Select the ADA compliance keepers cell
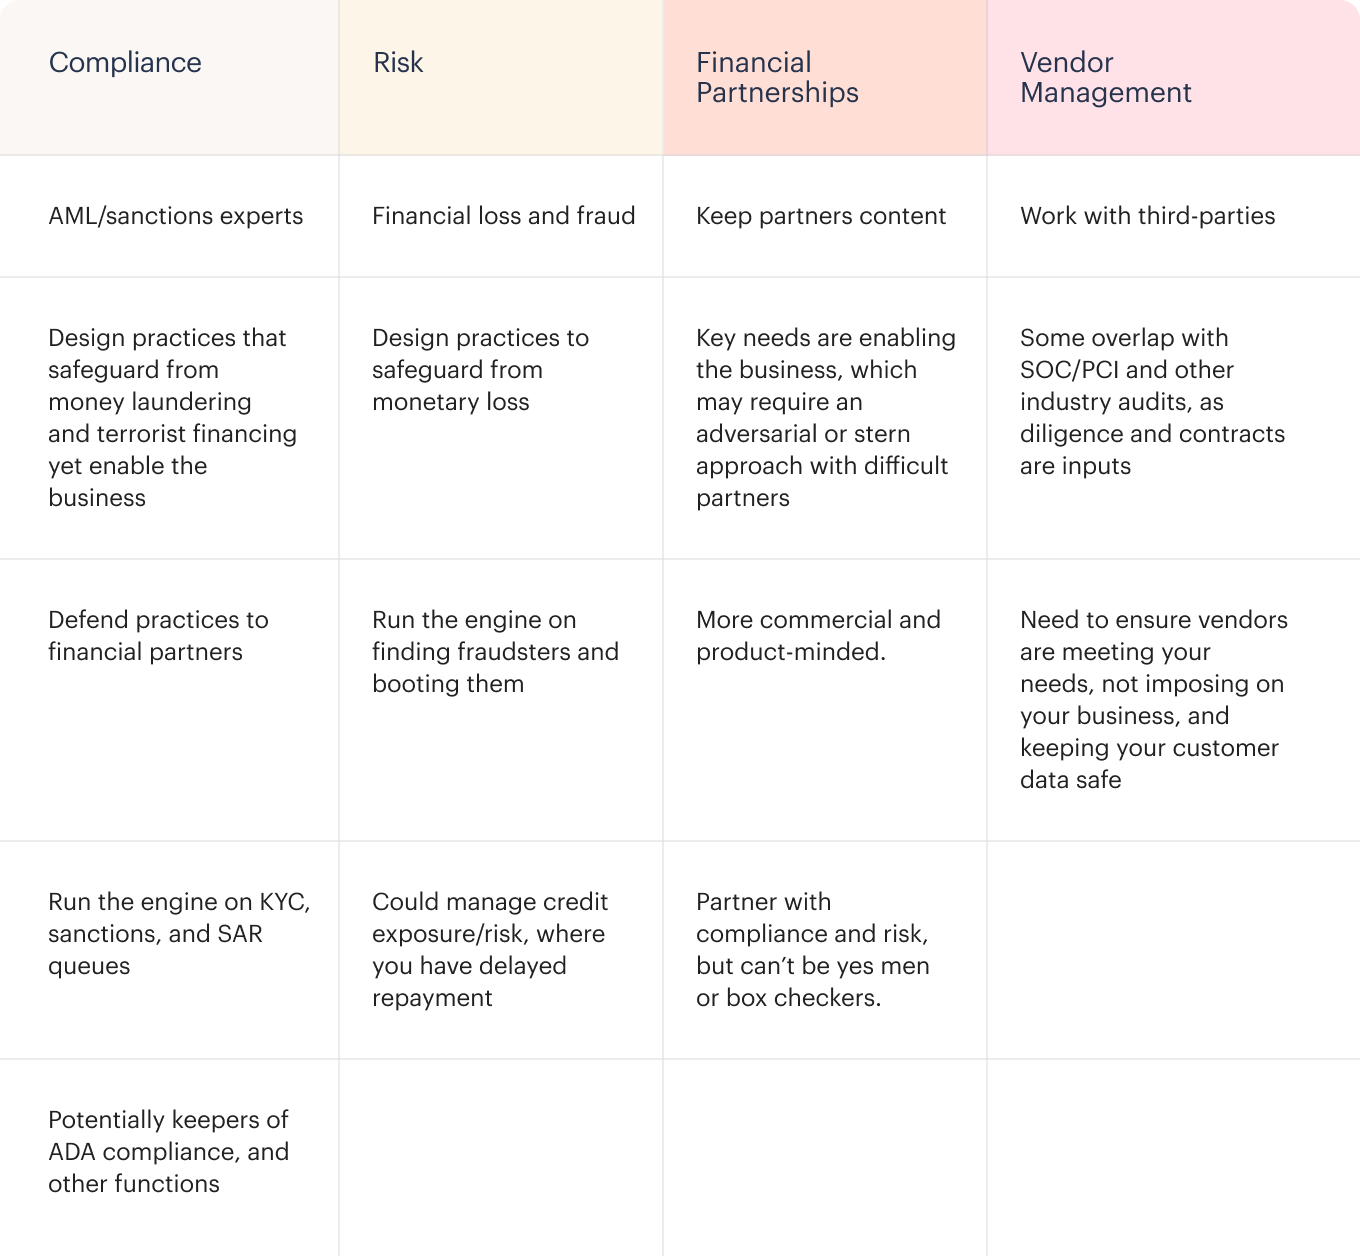The height and width of the screenshot is (1256, 1360). pyautogui.click(x=168, y=1151)
